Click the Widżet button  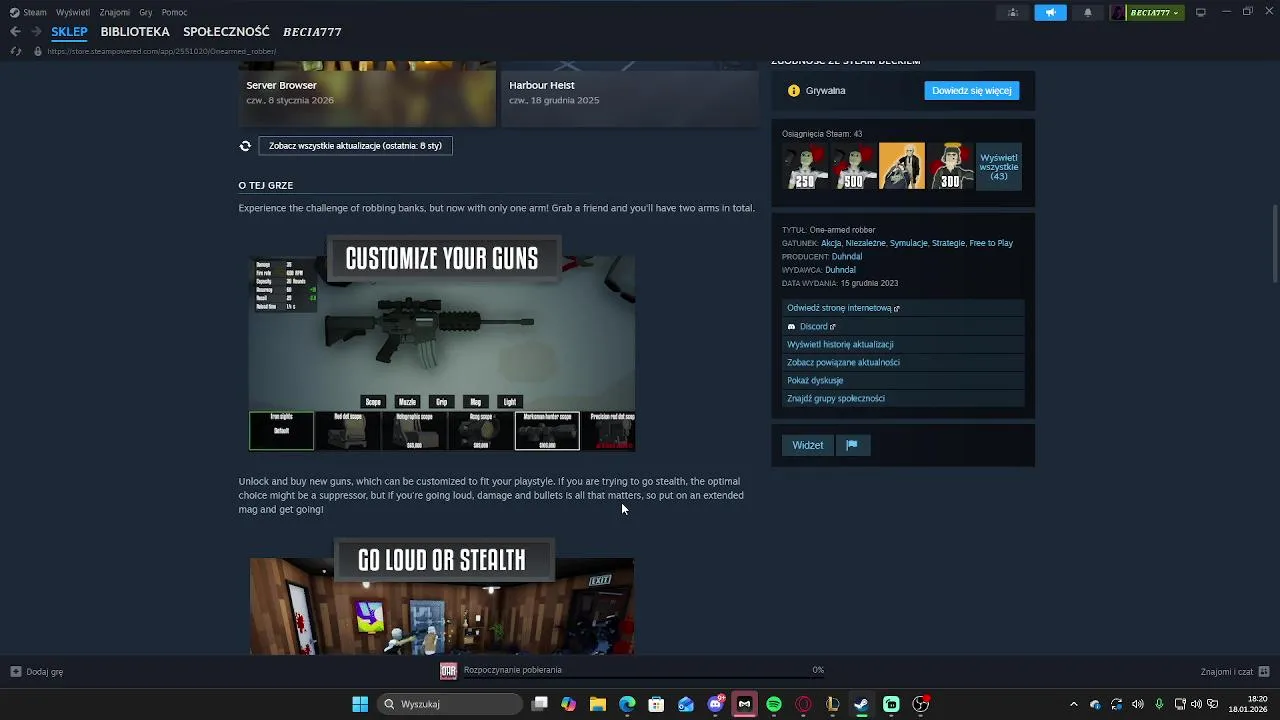point(808,445)
